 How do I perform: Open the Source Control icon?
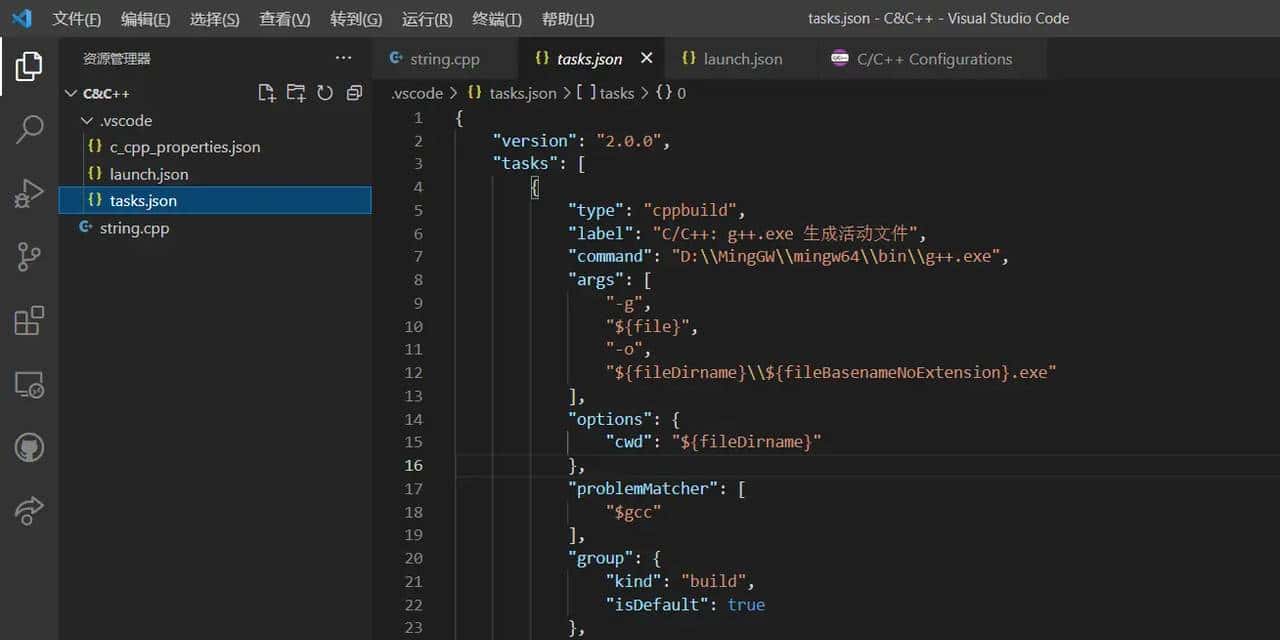pos(27,257)
